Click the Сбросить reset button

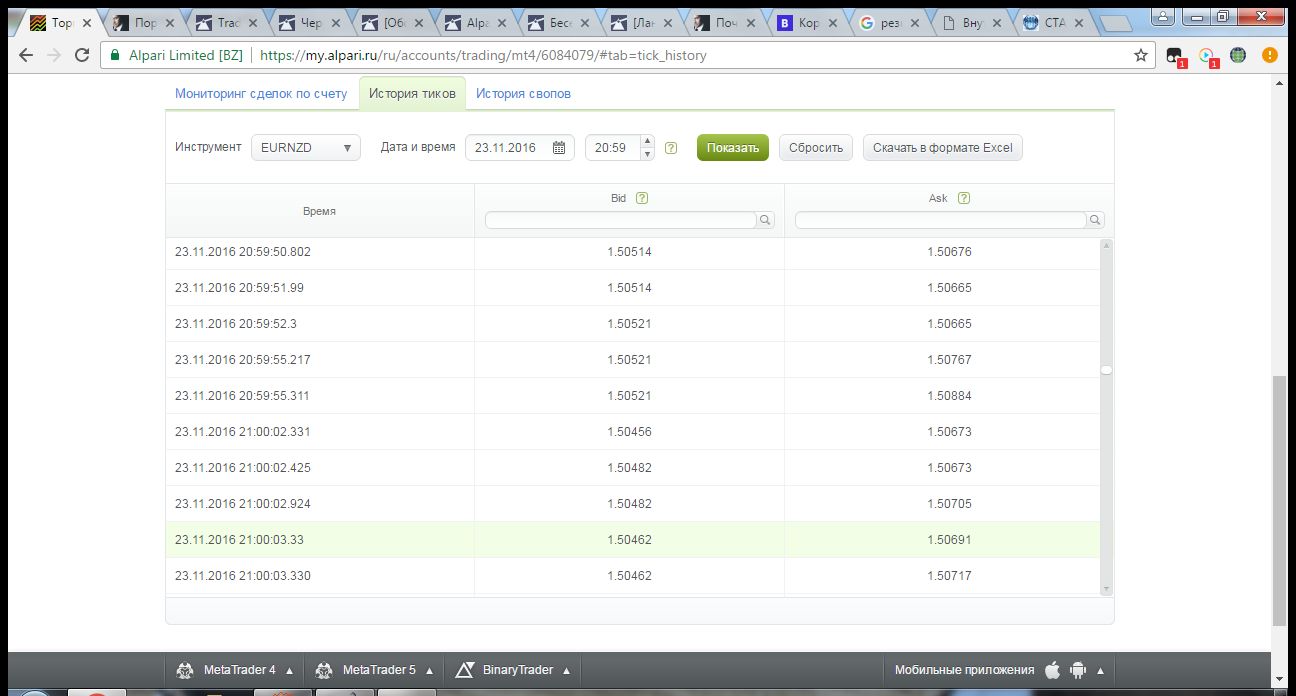point(816,148)
